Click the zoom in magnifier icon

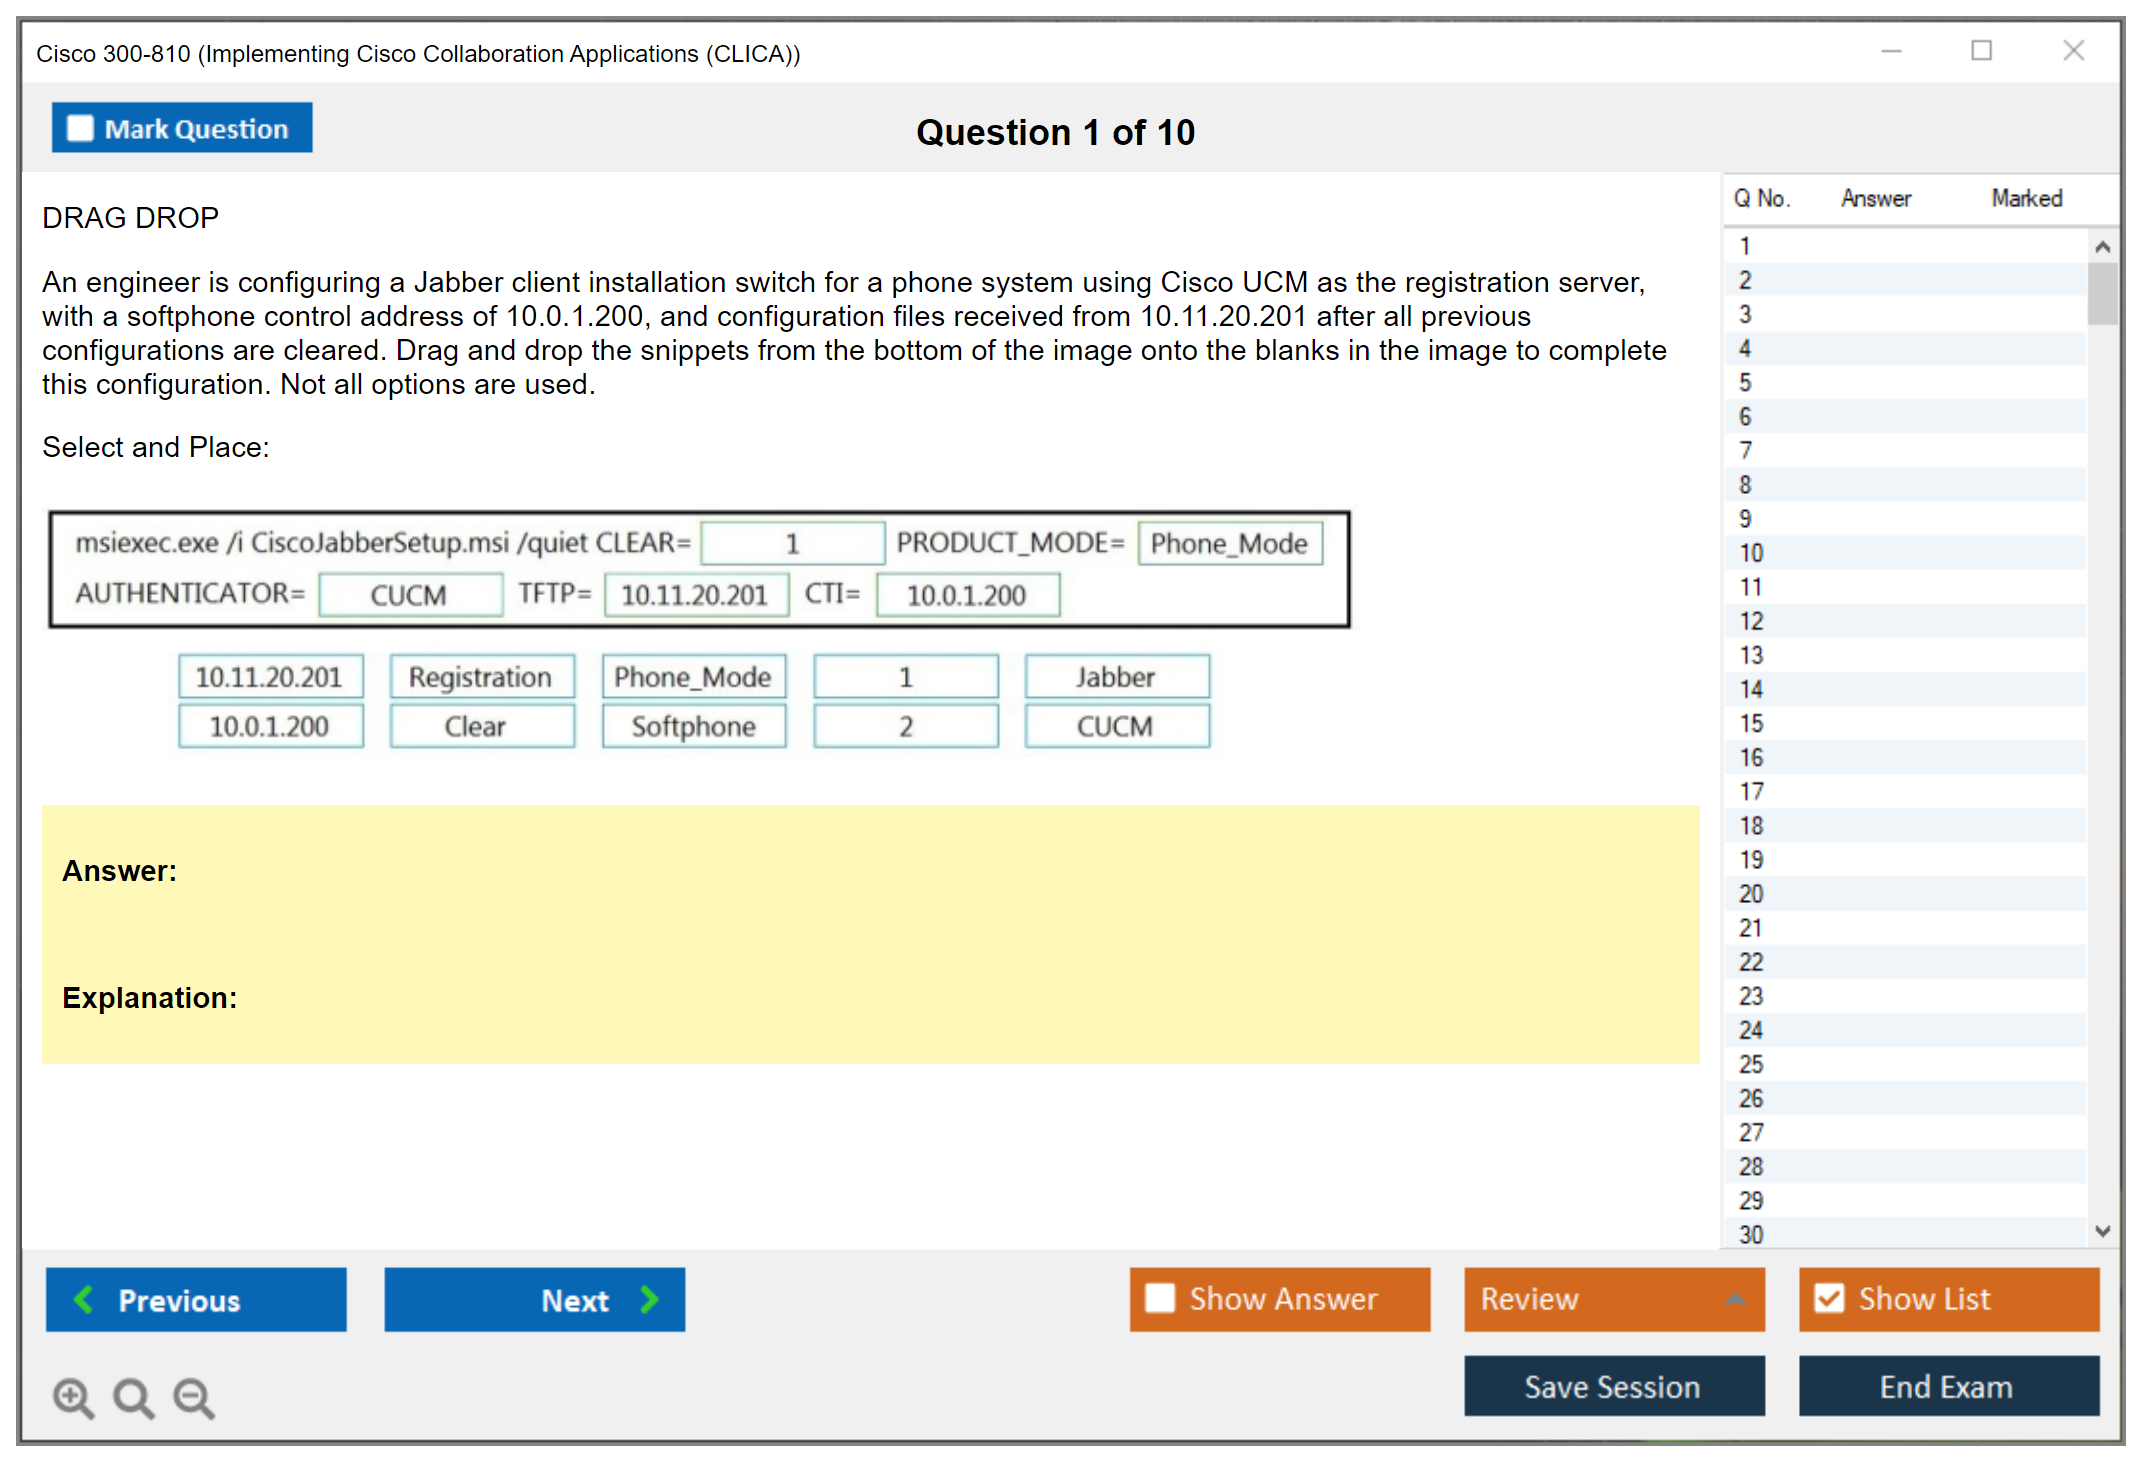point(73,1397)
